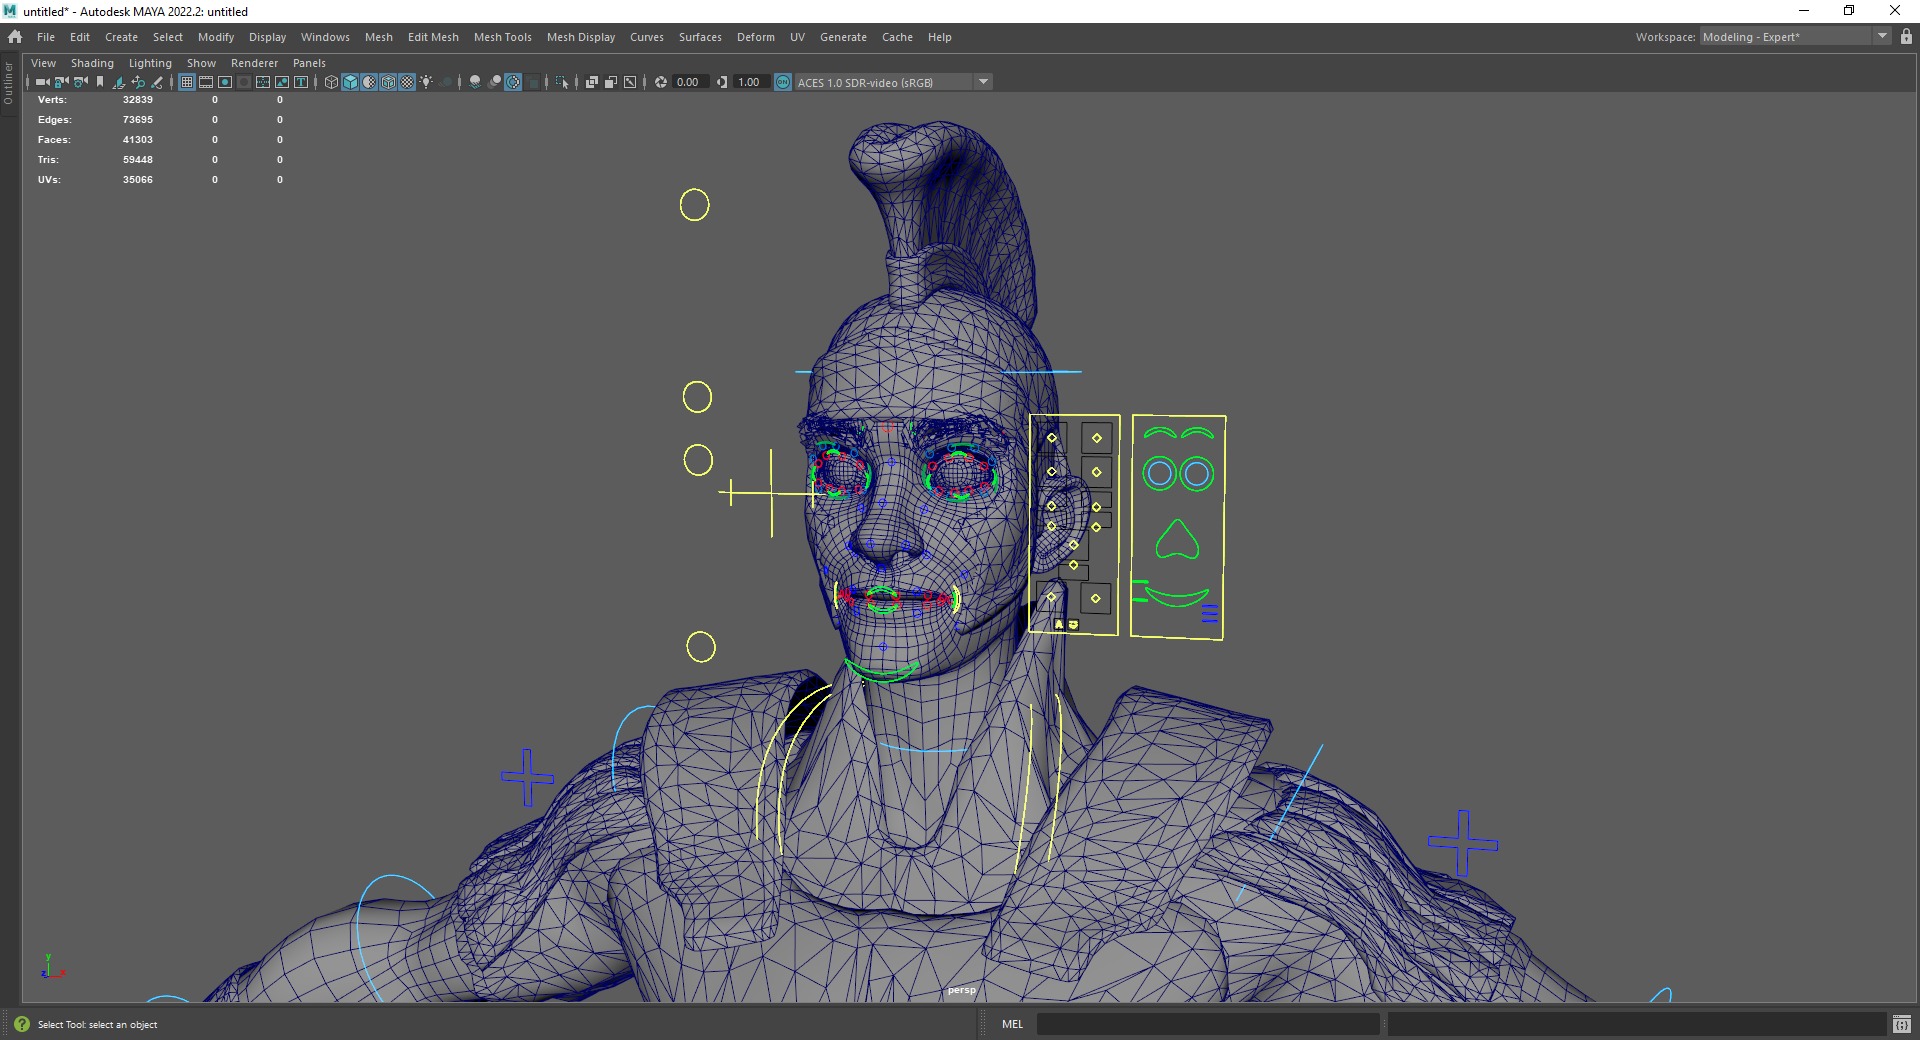Viewport: 1920px width, 1040px height.
Task: Click the Gamma reset icon
Action: tap(722, 82)
